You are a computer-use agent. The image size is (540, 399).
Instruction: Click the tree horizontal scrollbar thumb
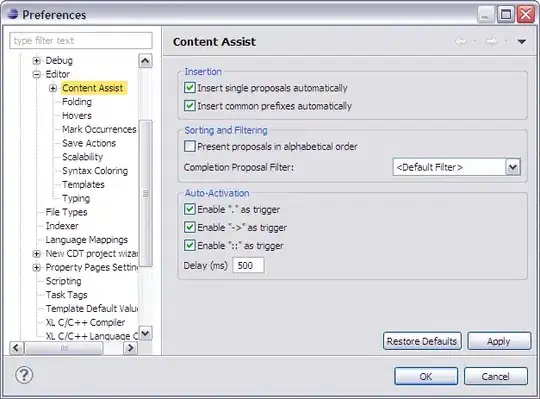[x=64, y=348]
